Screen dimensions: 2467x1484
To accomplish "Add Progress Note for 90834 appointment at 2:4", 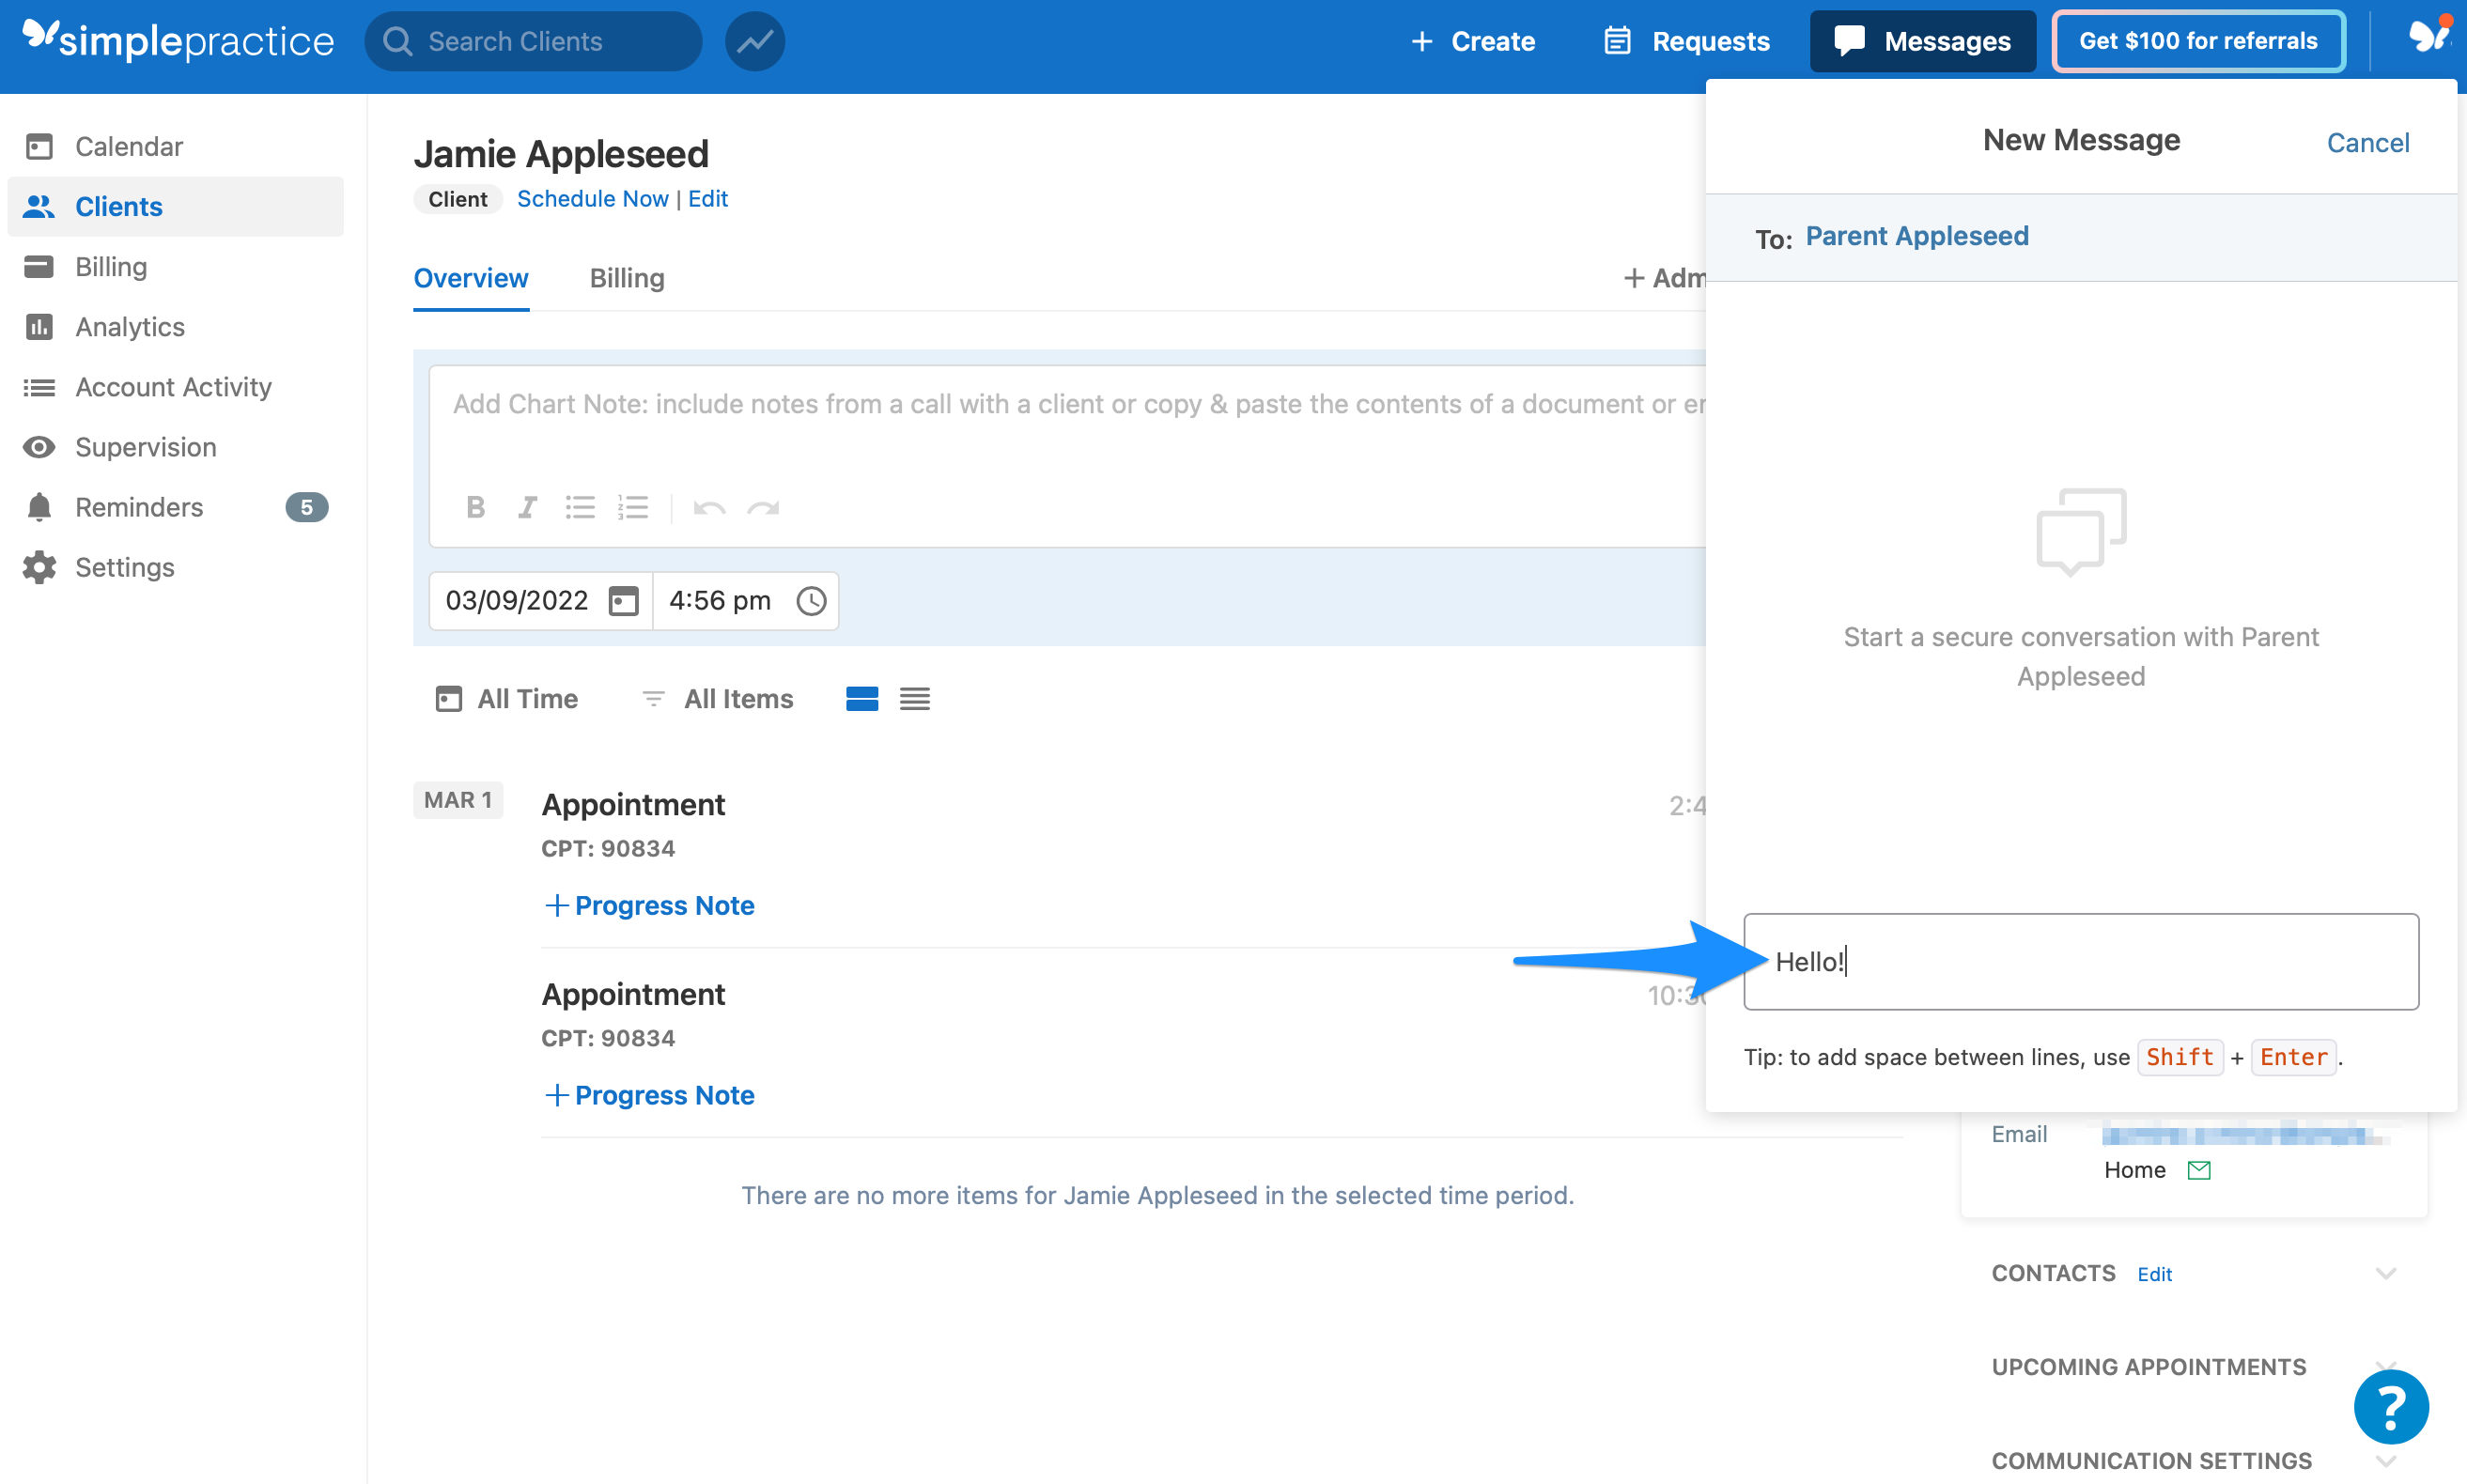I will 649,905.
